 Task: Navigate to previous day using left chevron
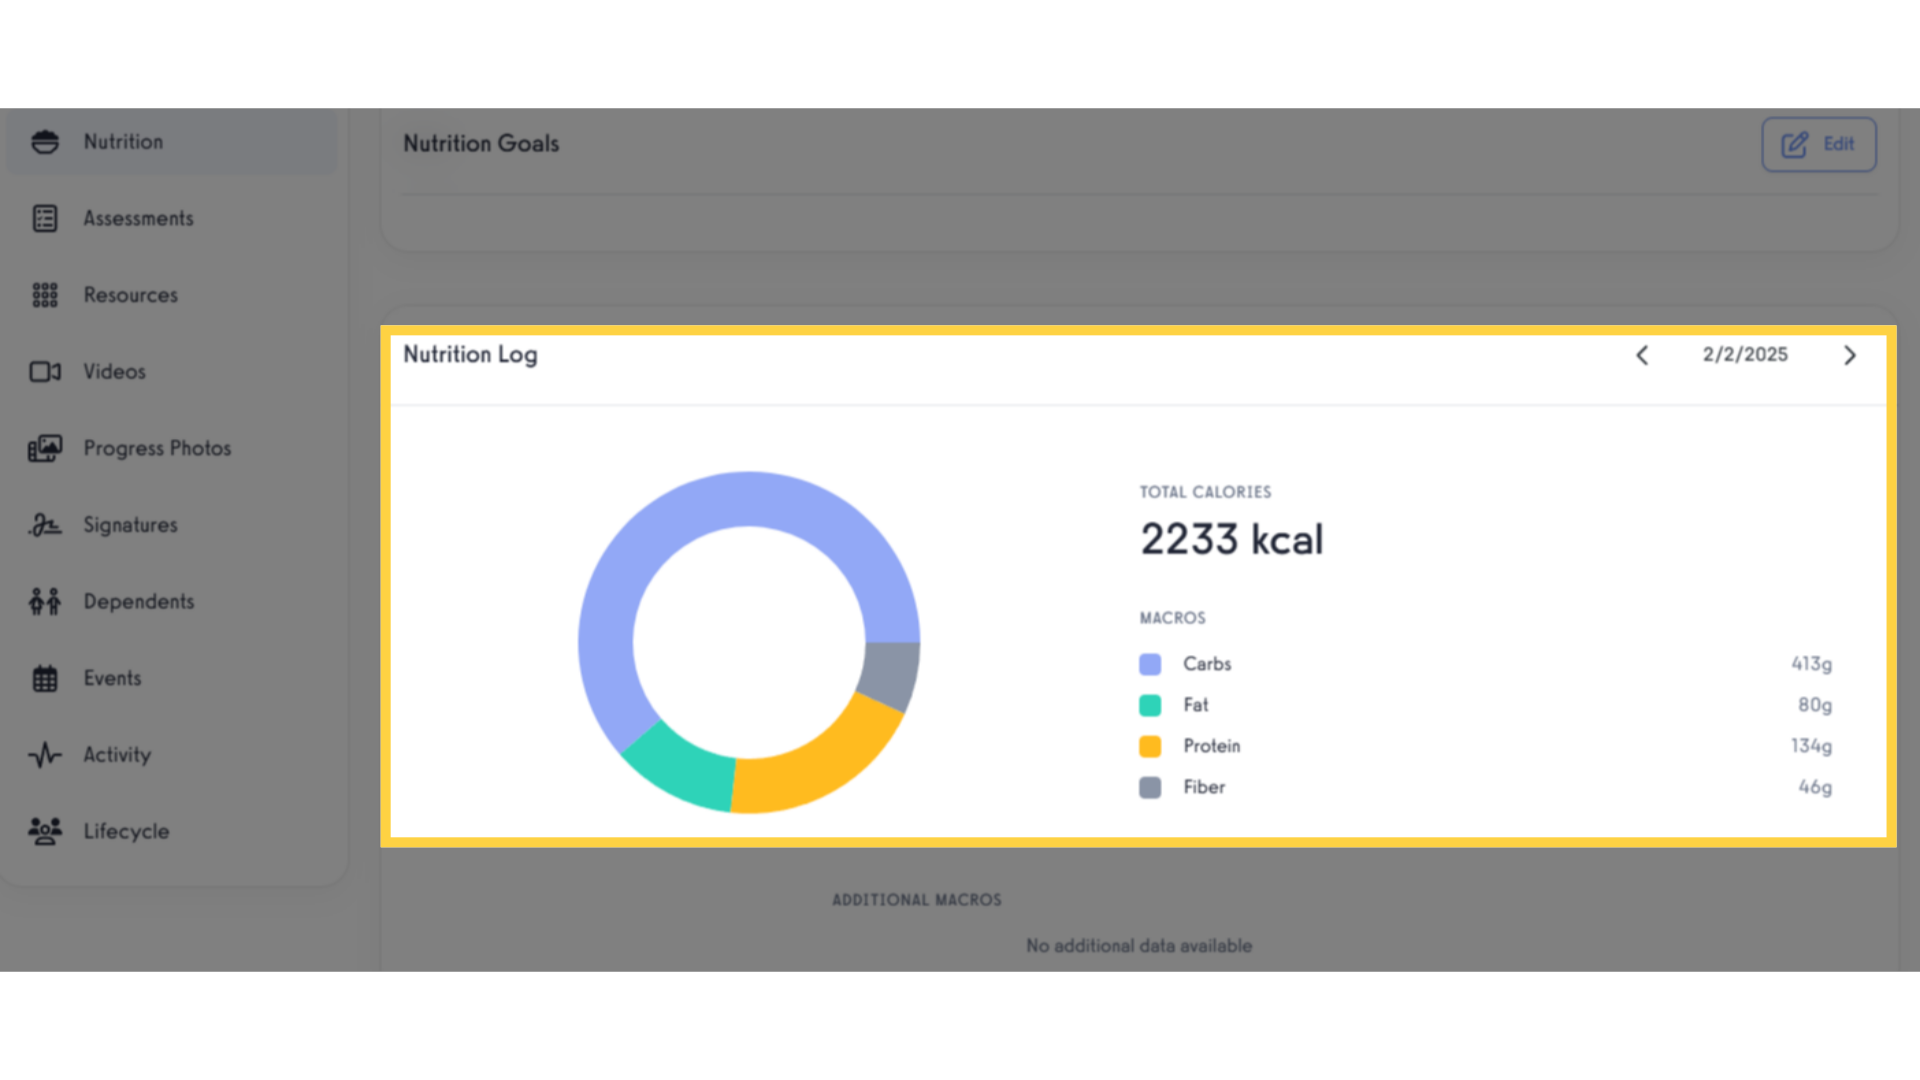tap(1643, 353)
